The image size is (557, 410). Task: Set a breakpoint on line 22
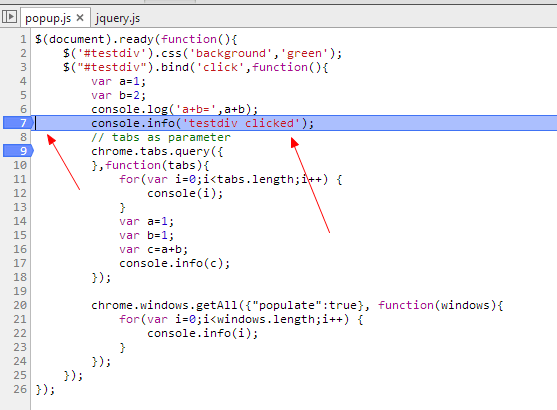(20, 333)
